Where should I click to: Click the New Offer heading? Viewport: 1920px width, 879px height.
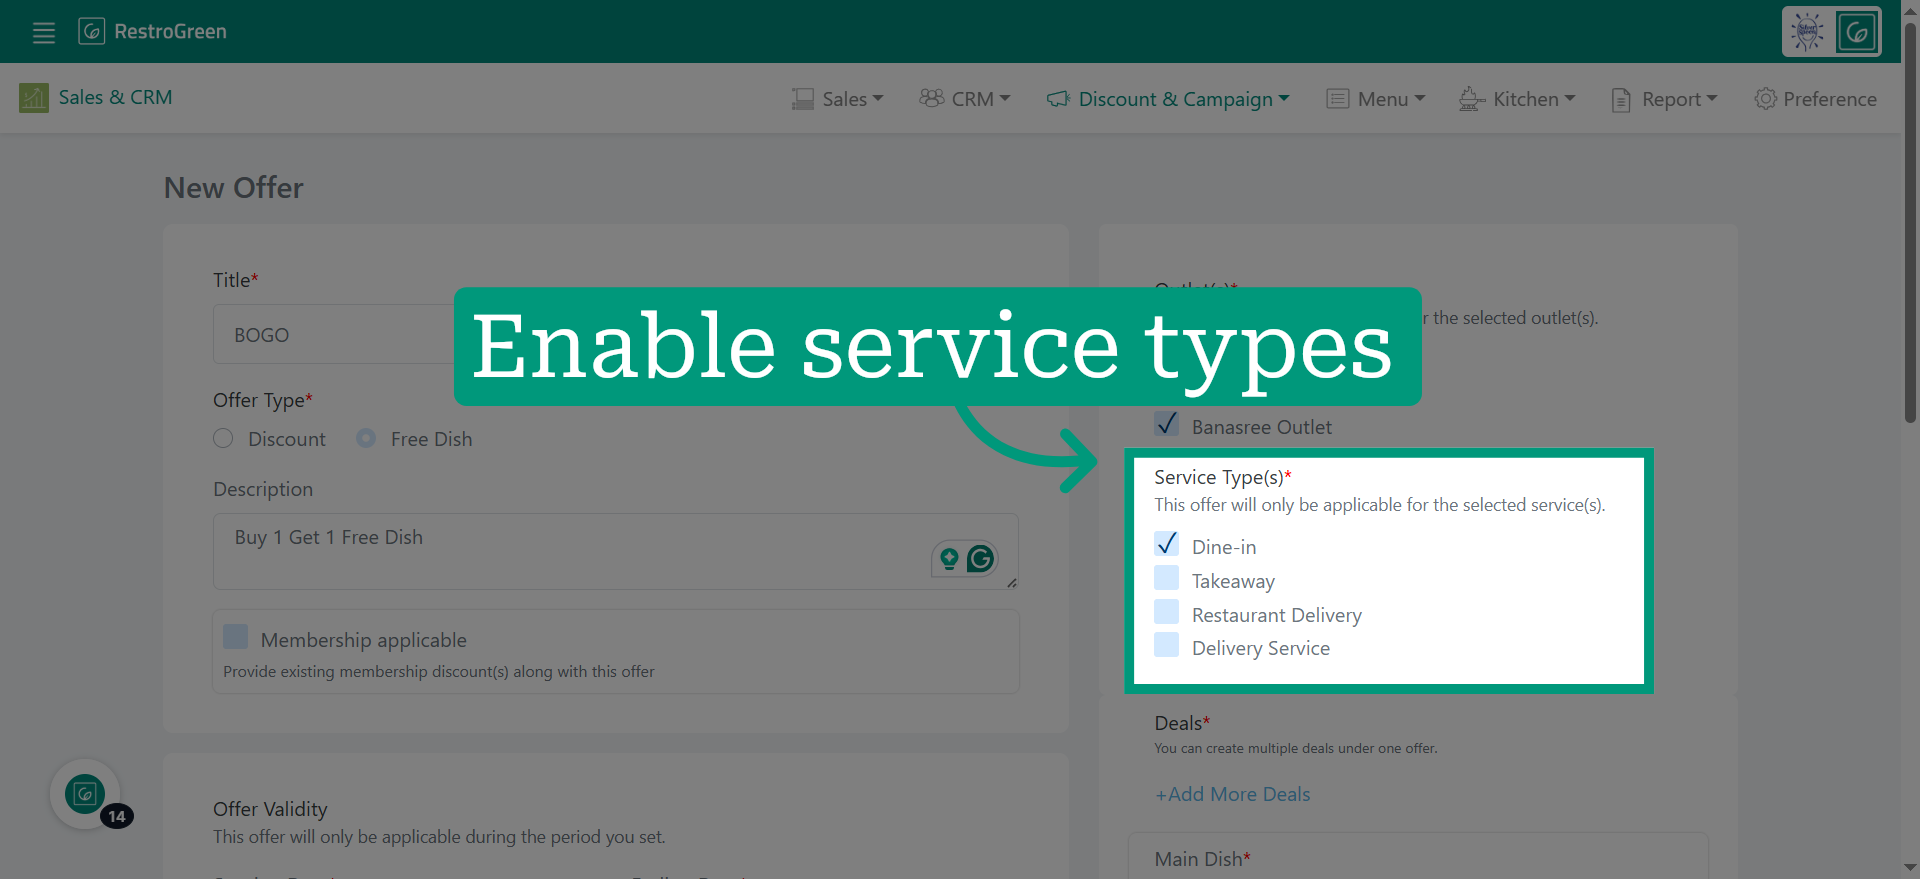pos(234,188)
